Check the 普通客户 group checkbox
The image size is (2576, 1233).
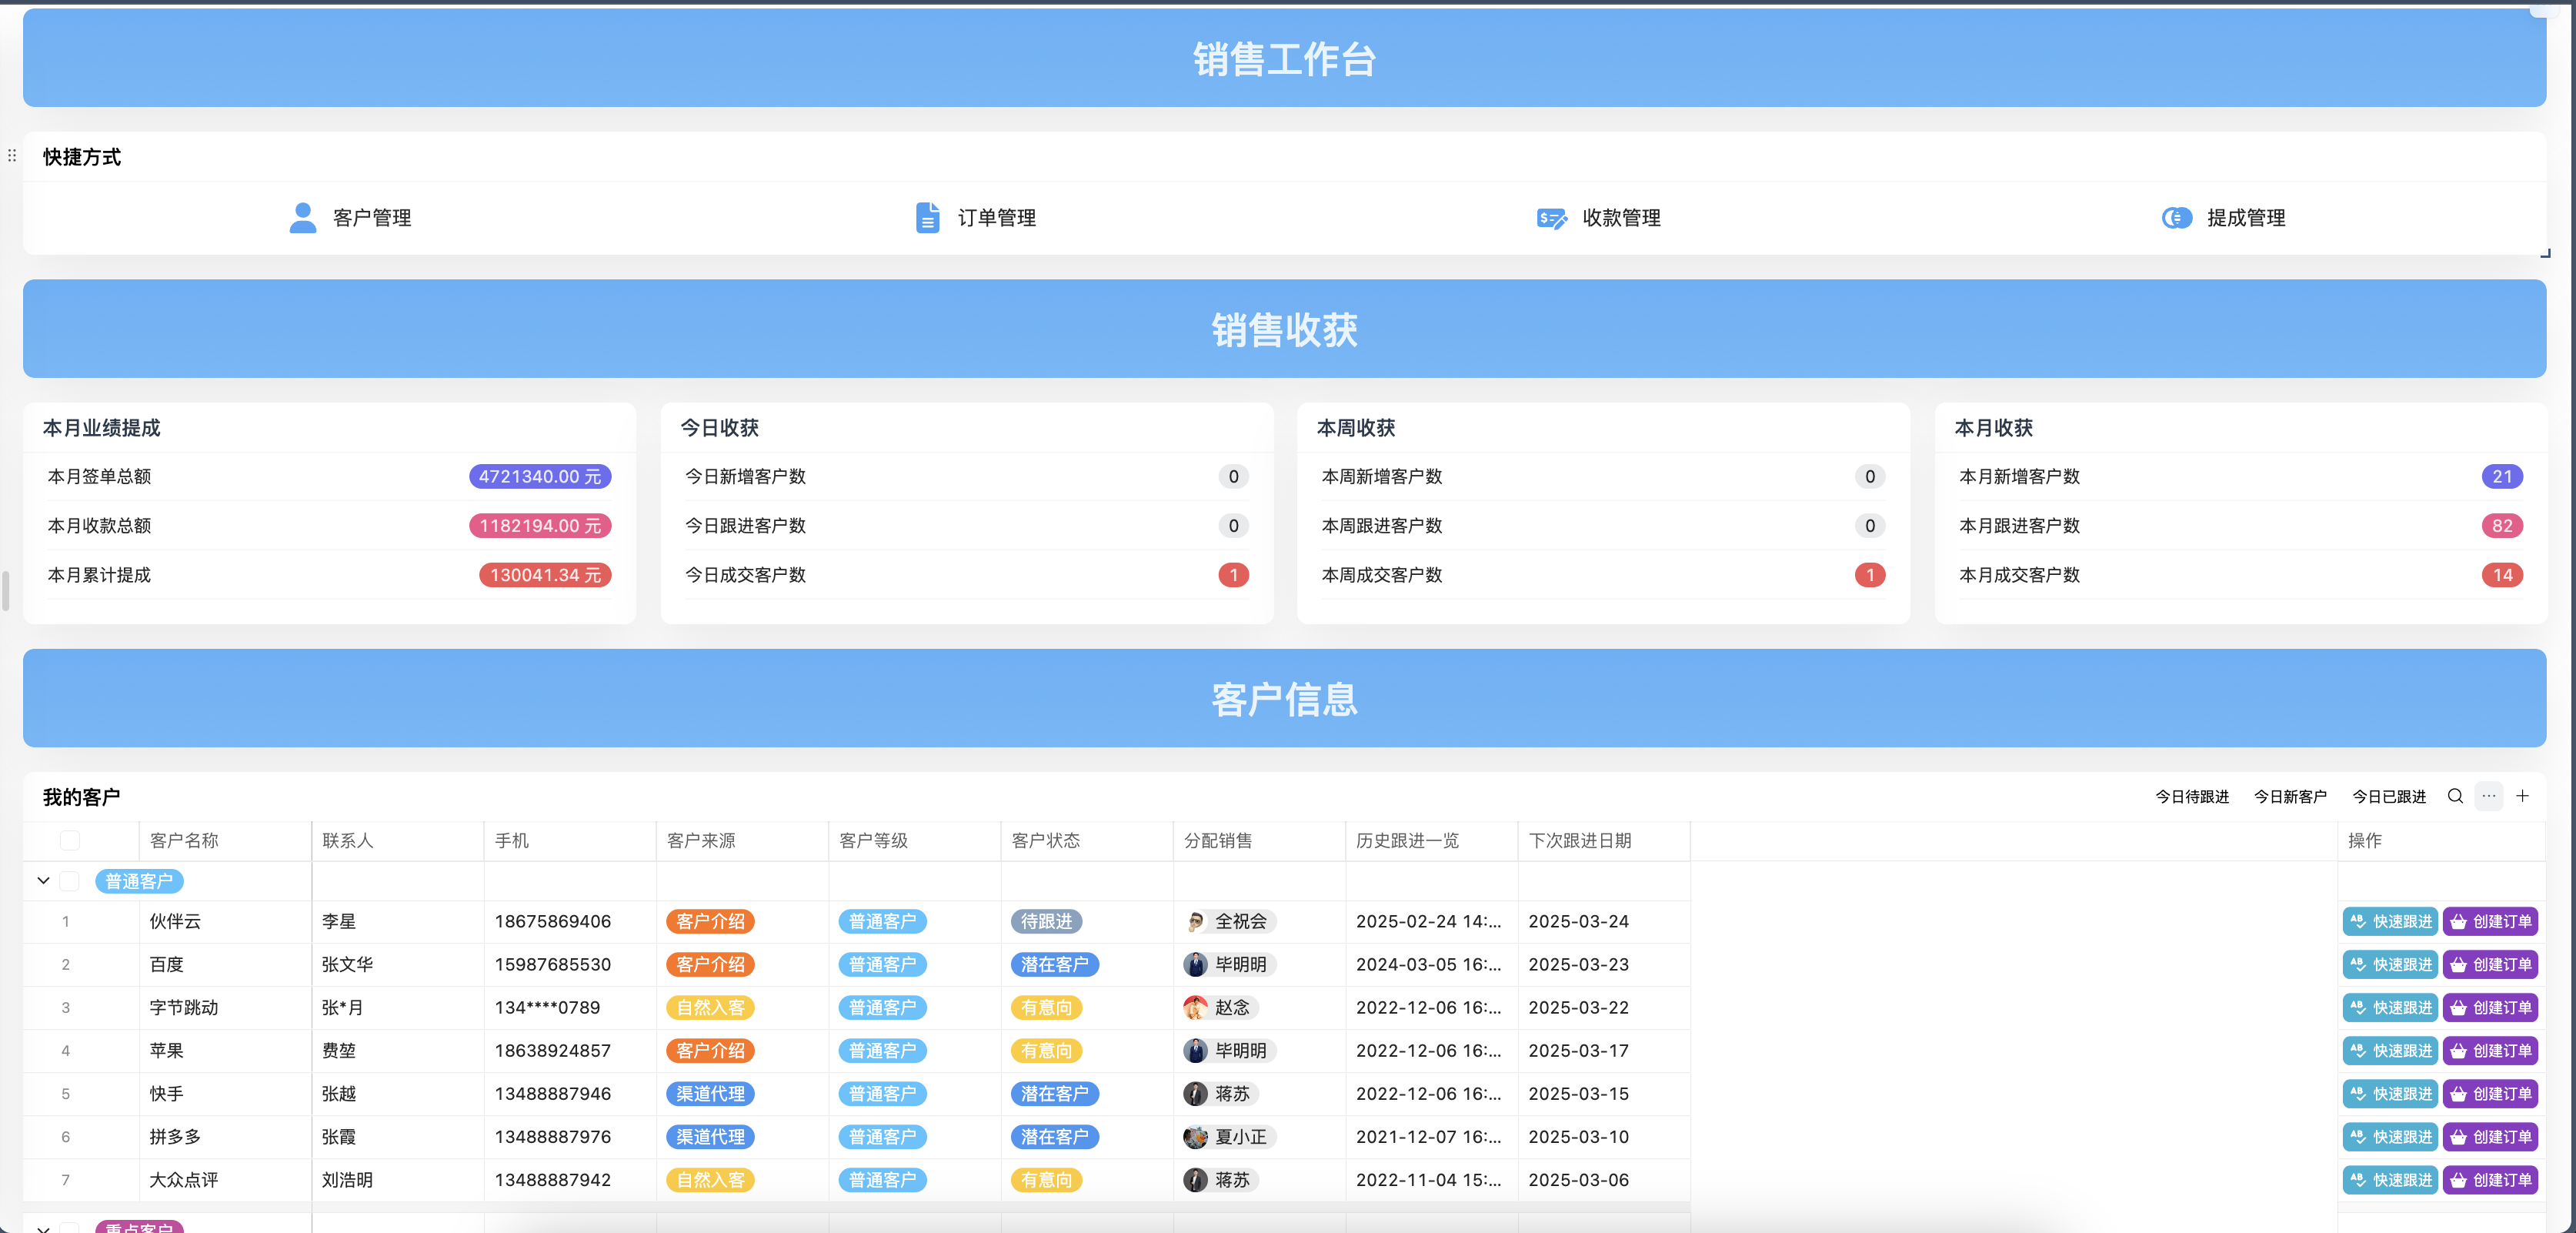(70, 881)
